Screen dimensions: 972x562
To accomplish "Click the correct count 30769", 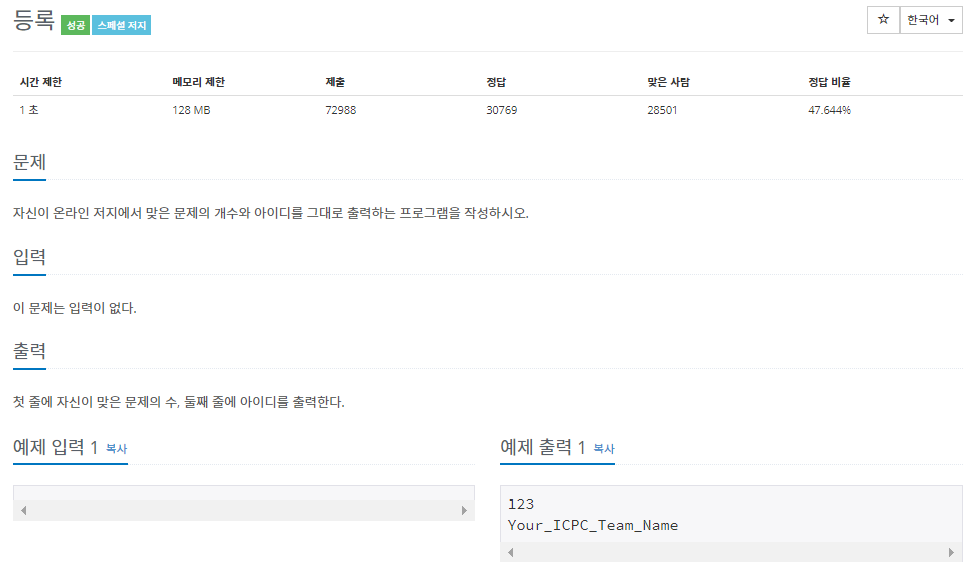I will 501,110.
